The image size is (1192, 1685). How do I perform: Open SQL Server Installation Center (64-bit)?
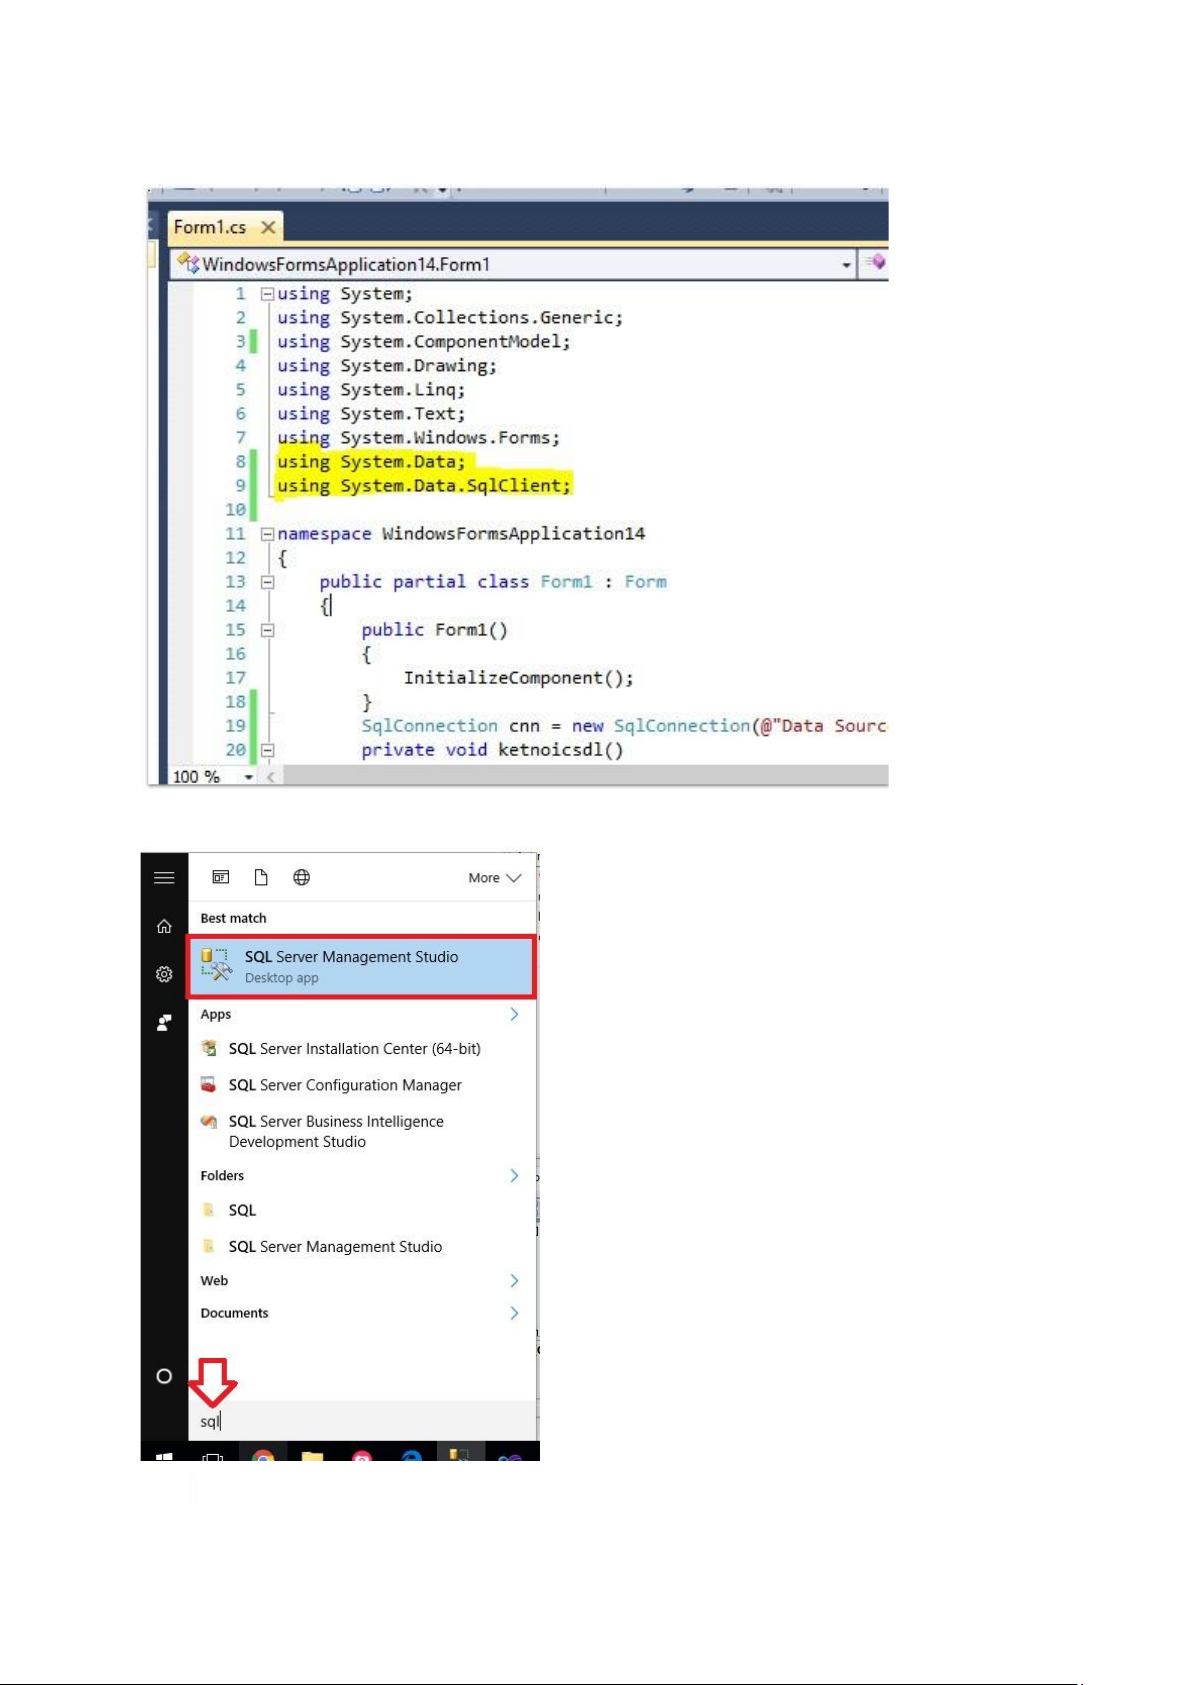pyautogui.click(x=355, y=1049)
